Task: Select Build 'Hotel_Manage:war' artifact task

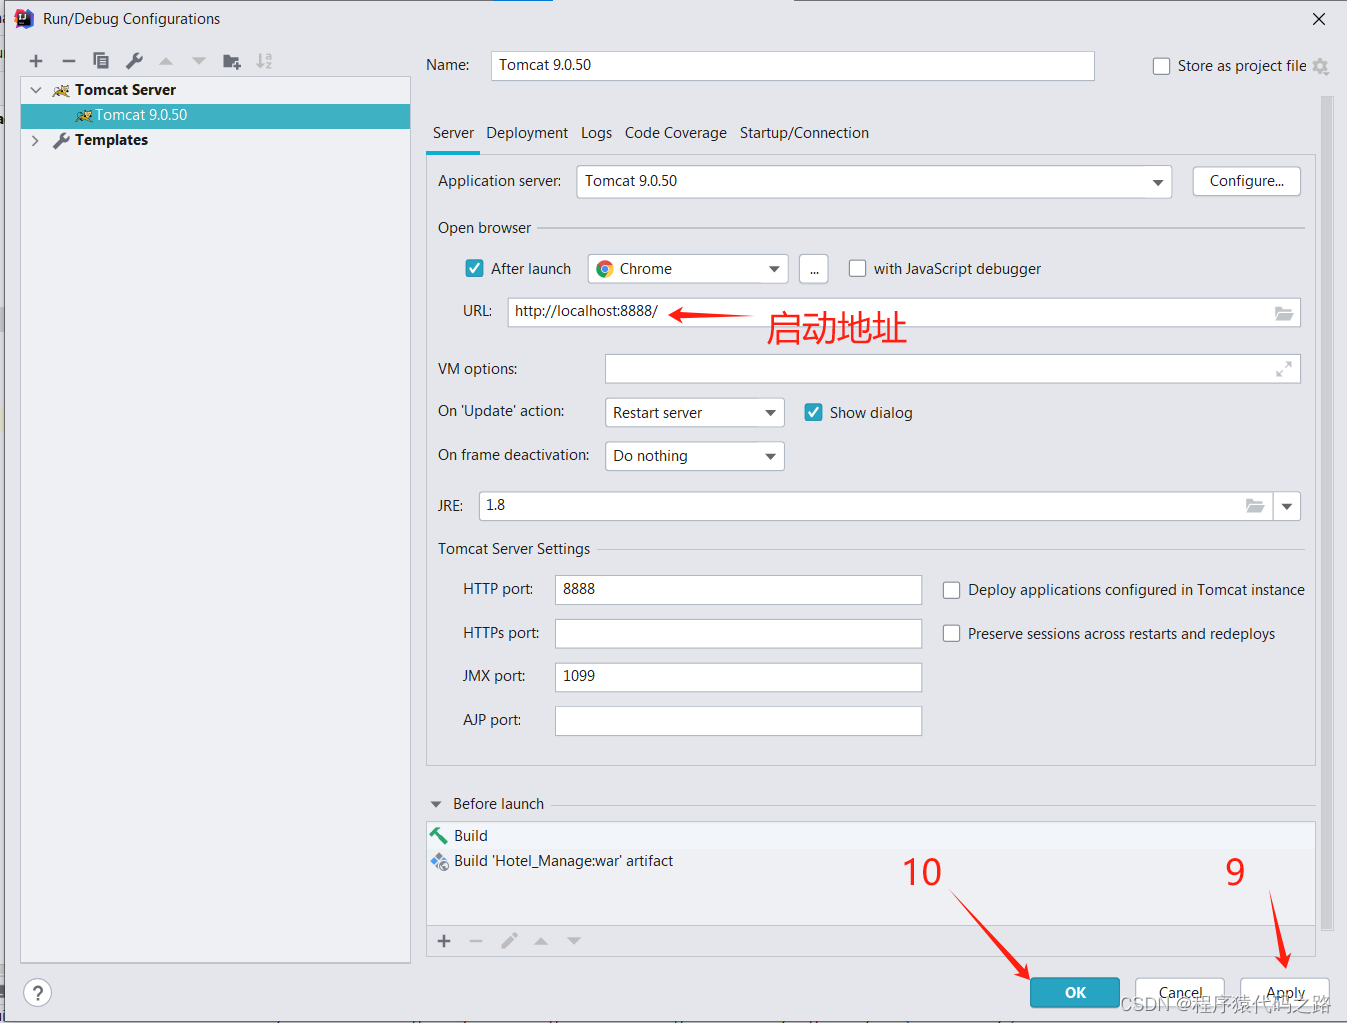Action: (x=871, y=861)
